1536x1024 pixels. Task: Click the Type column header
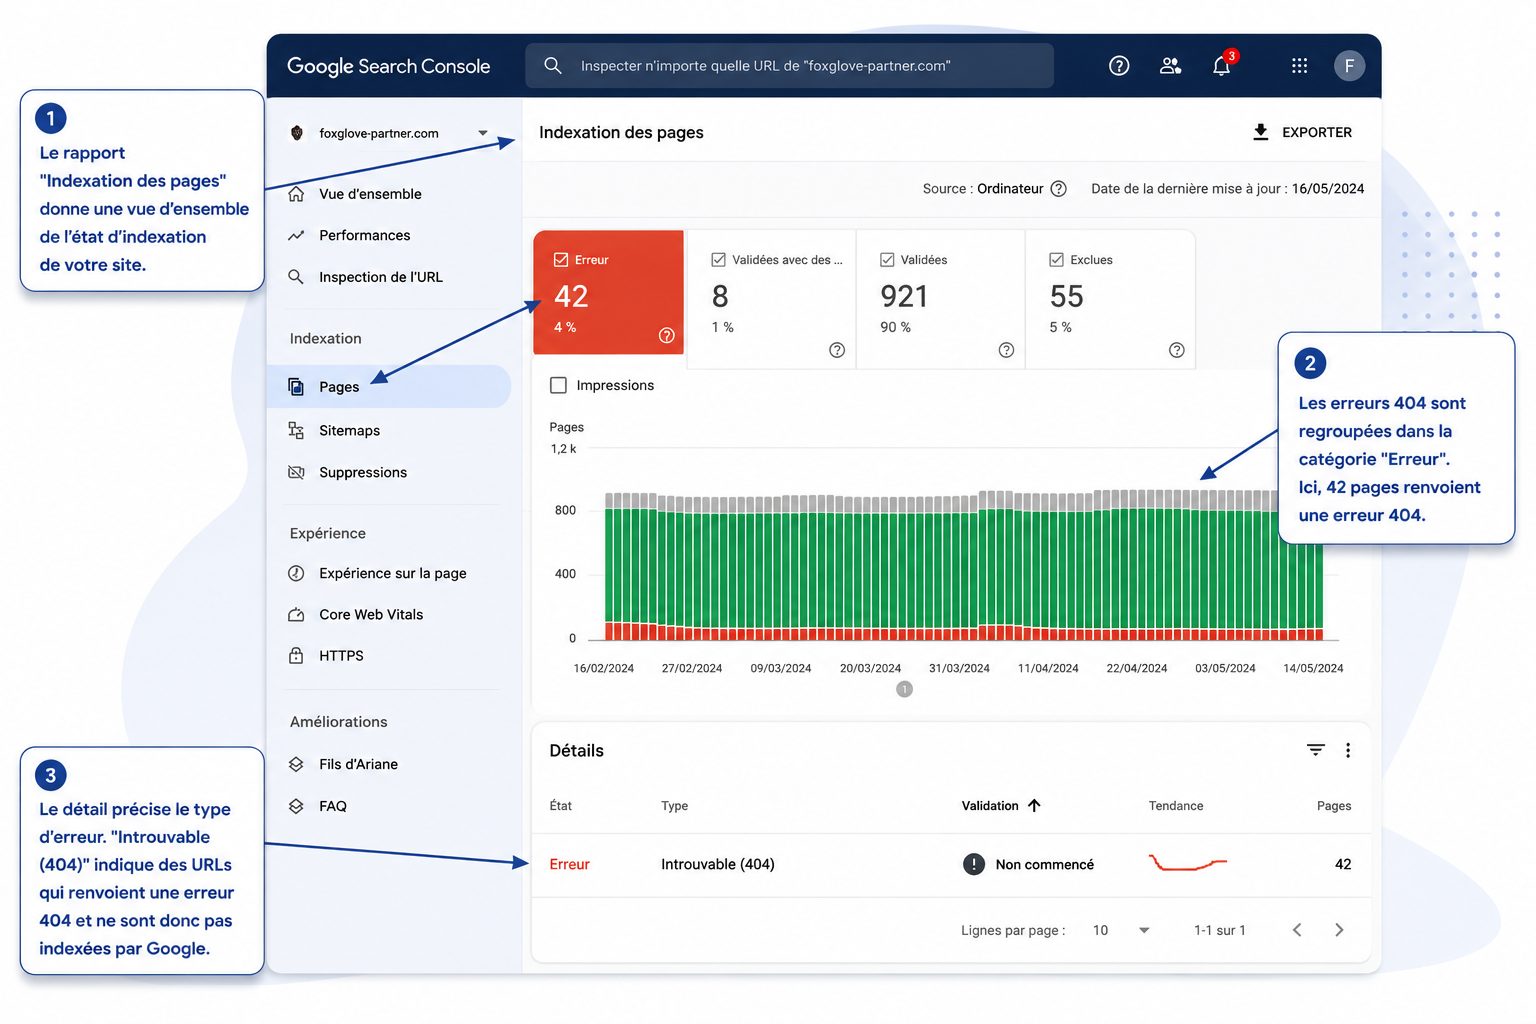click(674, 806)
